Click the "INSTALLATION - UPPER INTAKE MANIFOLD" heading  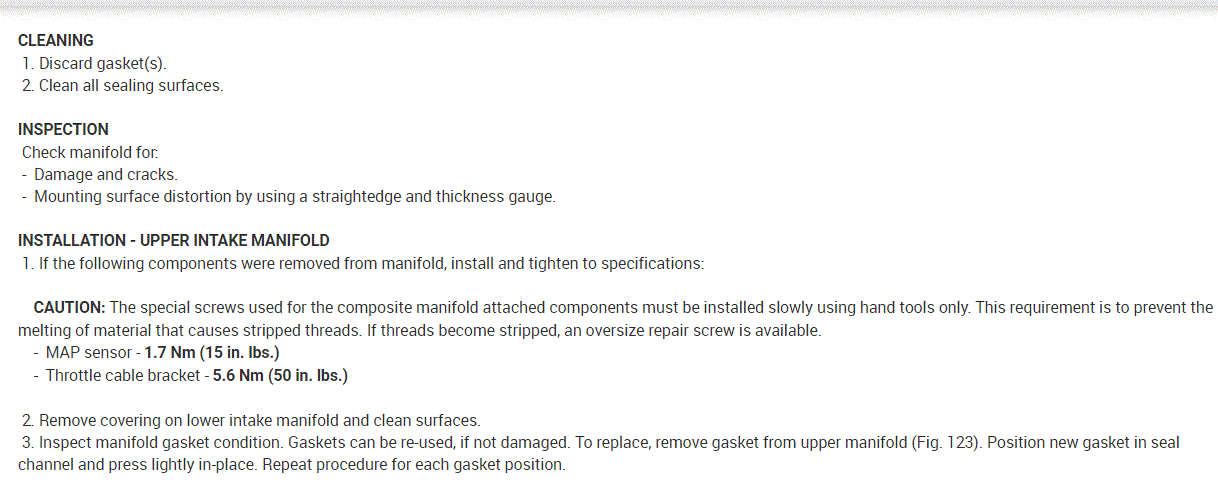click(x=174, y=241)
